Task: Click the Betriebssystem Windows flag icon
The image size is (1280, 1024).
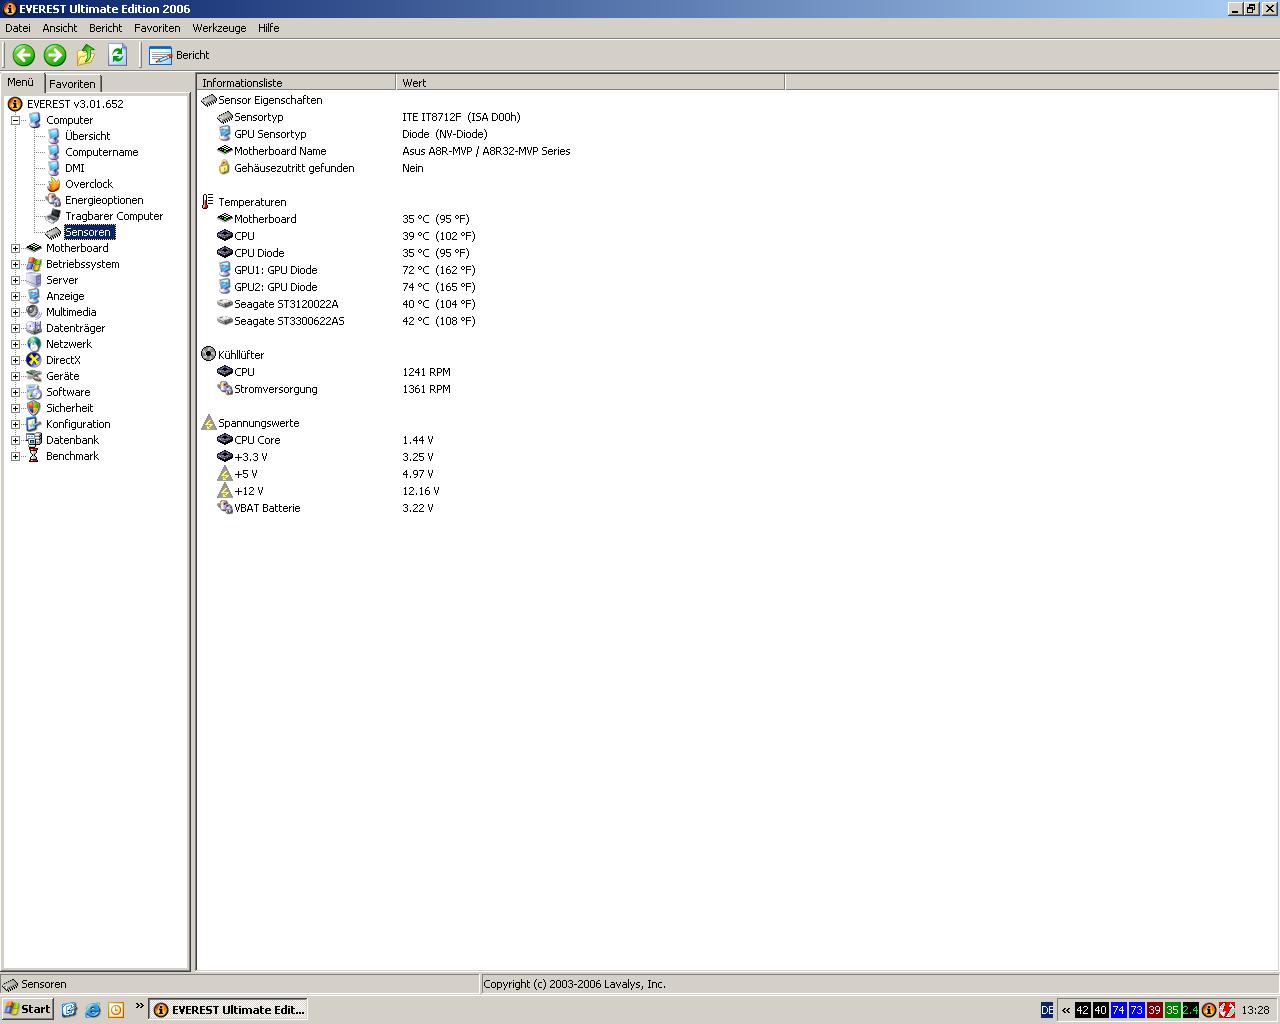Action: [34, 264]
